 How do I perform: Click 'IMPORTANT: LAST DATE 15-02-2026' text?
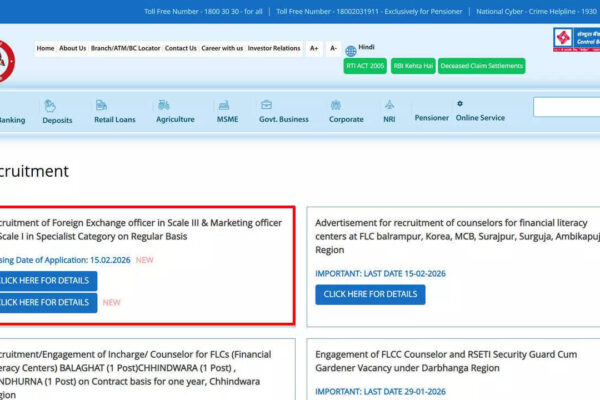click(x=380, y=274)
